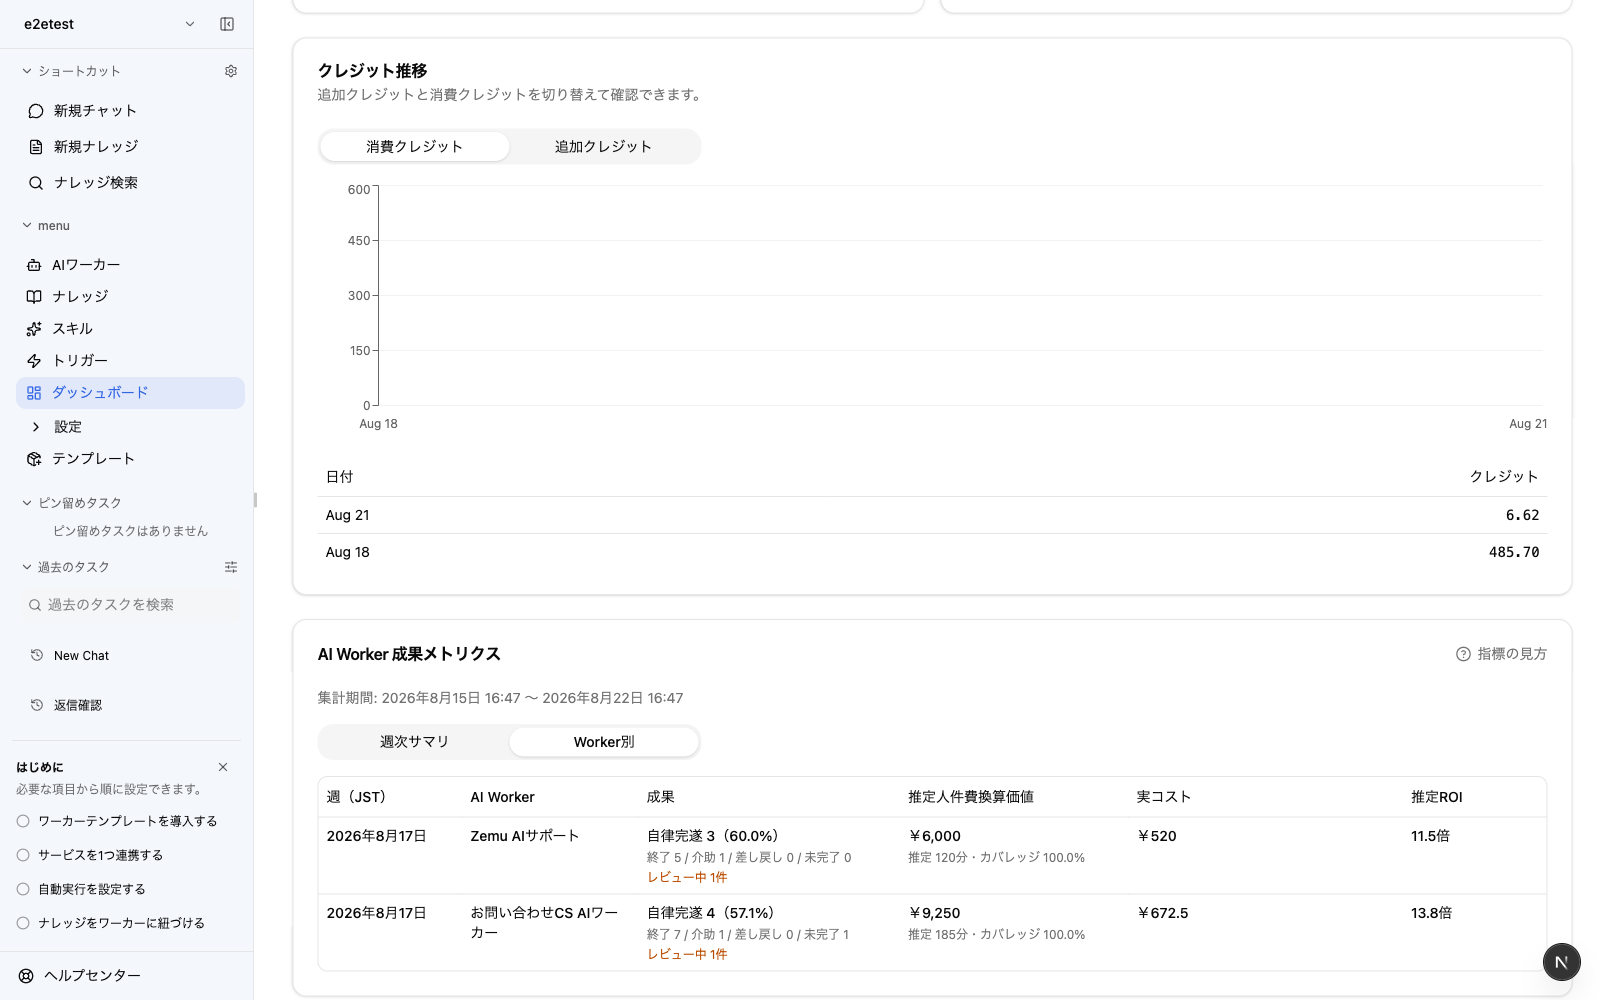This screenshot has width=1600, height=1000.
Task: Open the e2etest workspace dropdown
Action: coord(109,24)
